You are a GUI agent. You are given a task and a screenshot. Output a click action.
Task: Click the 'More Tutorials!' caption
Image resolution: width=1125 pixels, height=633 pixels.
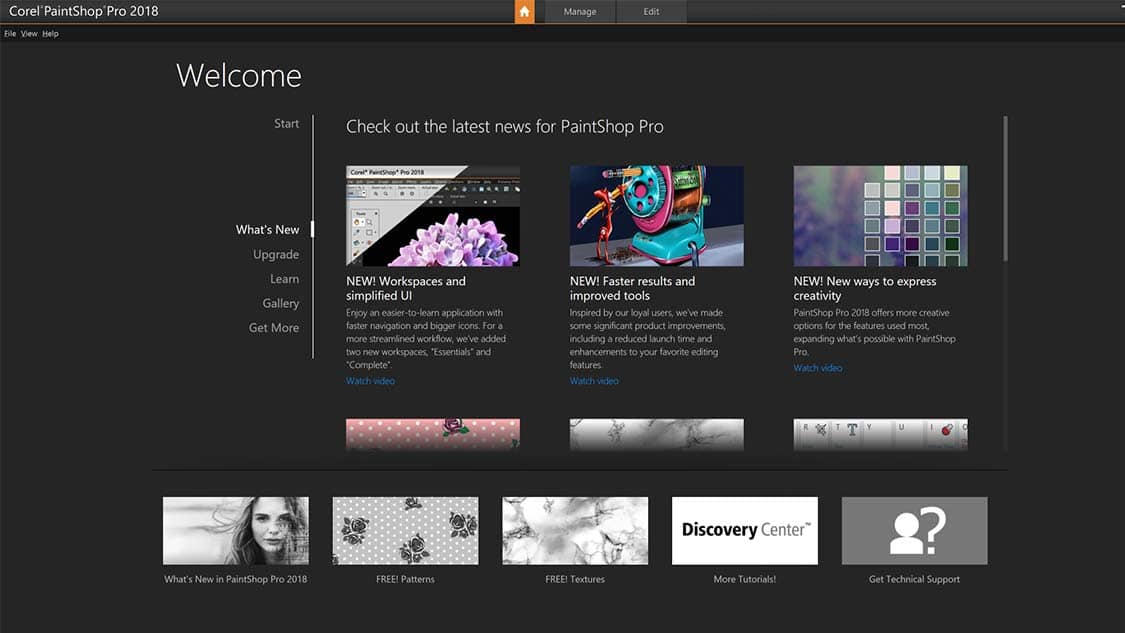[x=745, y=579]
